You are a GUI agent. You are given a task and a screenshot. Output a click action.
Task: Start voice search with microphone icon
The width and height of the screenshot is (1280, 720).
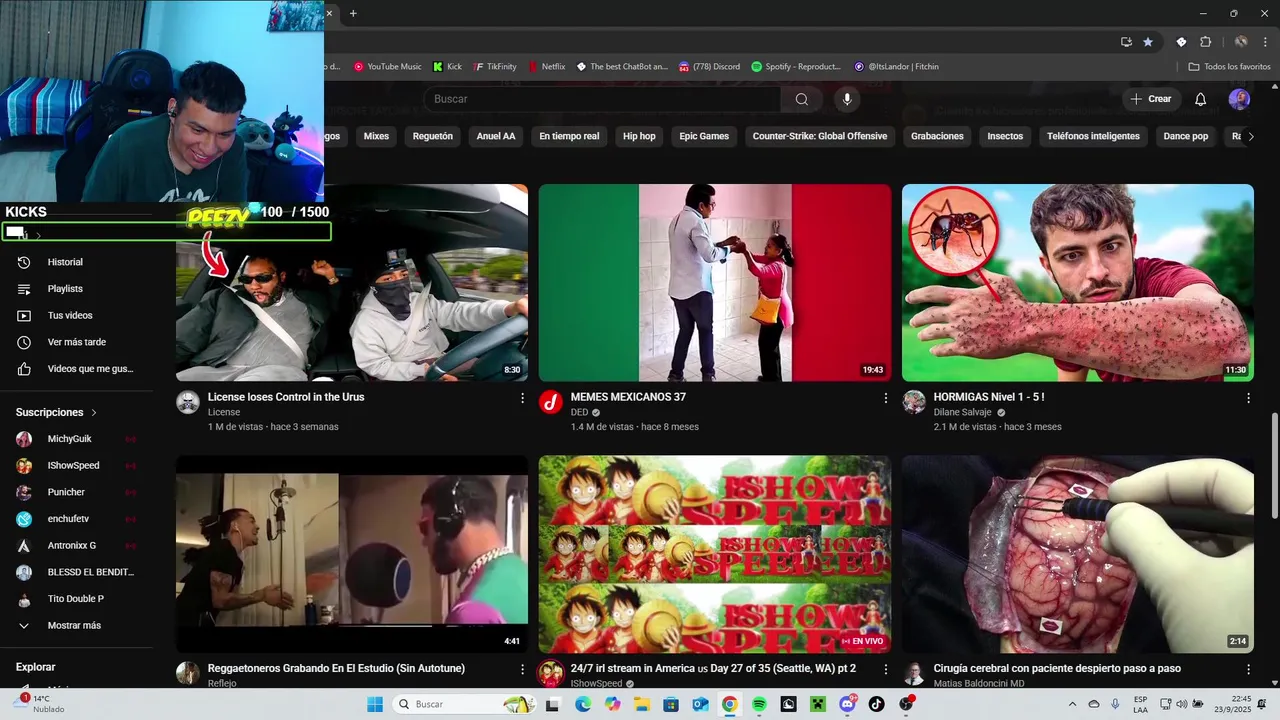point(847,99)
